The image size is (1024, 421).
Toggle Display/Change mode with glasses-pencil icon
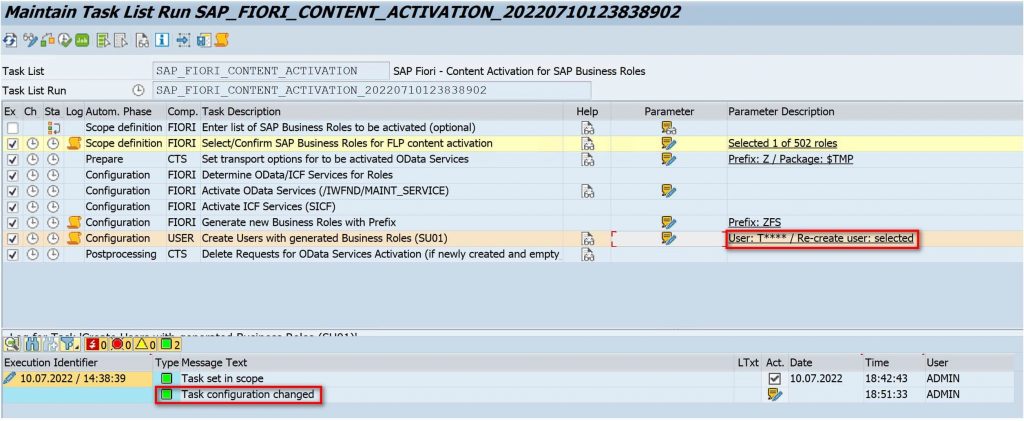30,40
